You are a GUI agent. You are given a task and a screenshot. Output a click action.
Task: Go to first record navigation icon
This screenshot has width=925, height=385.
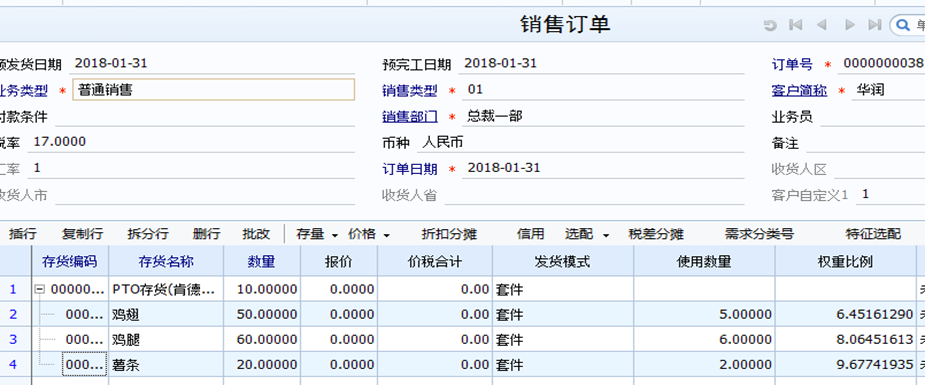coord(795,25)
